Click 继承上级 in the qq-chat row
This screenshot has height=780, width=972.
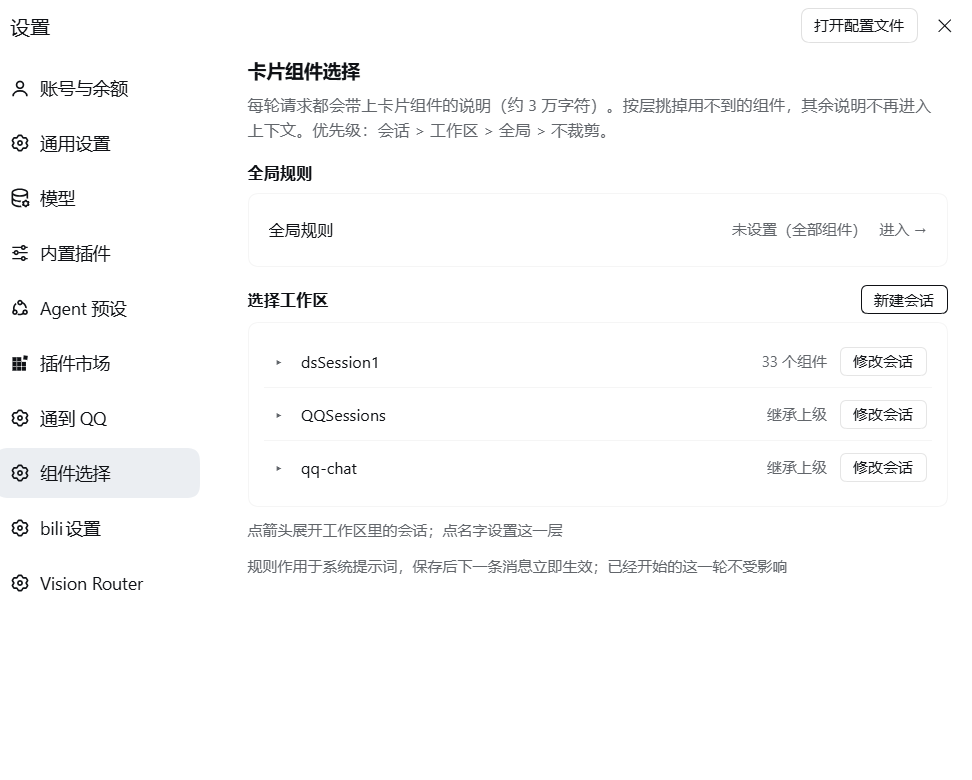pyautogui.click(x=797, y=468)
